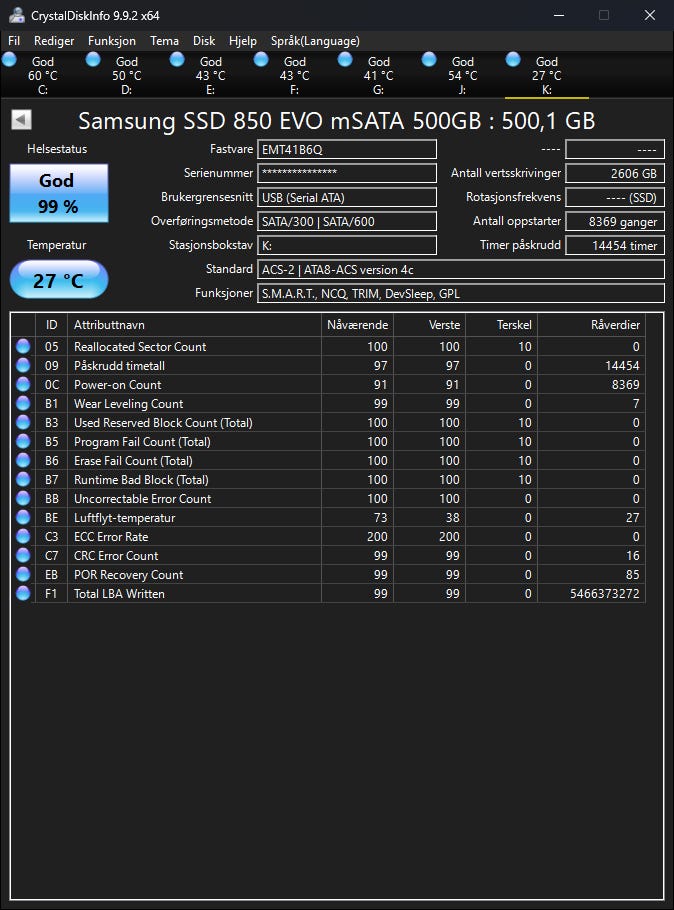
Task: Click the Reallocated Sector Count status orb
Action: (x=23, y=346)
